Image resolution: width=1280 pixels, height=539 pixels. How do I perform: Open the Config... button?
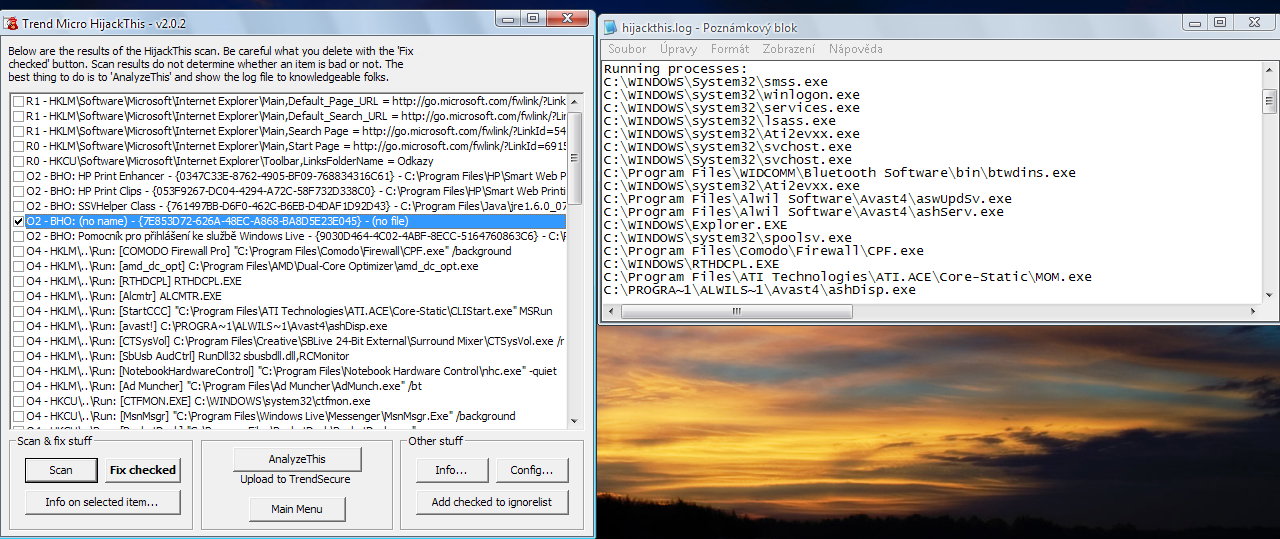click(532, 470)
